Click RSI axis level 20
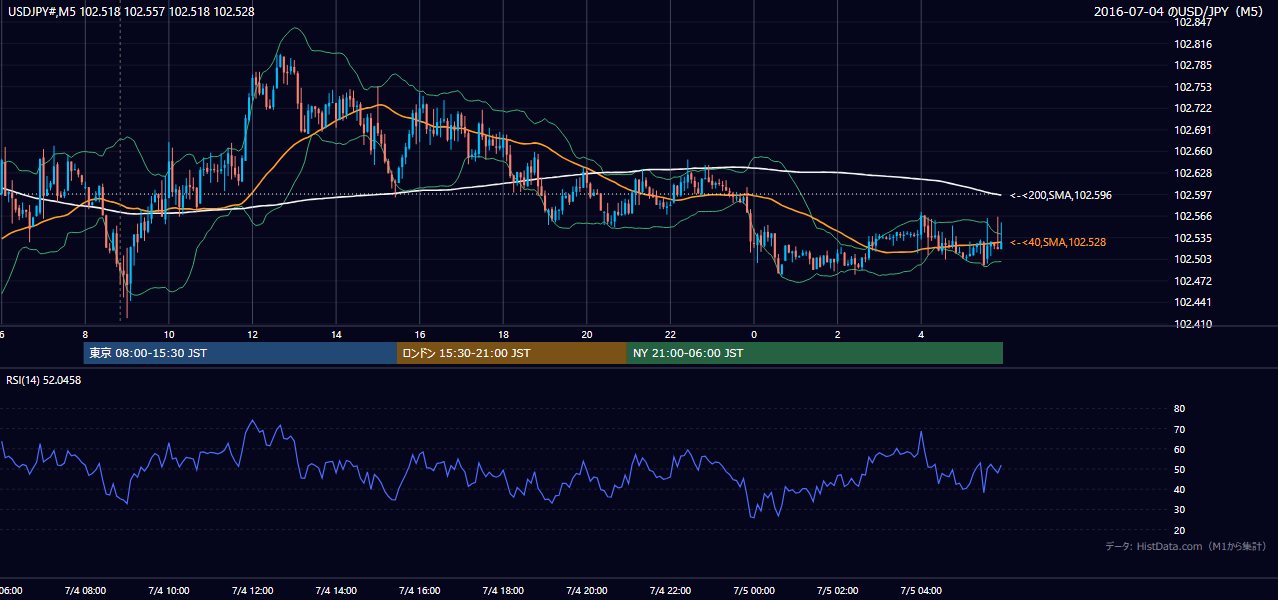This screenshot has height=600, width=1278. pyautogui.click(x=1179, y=530)
